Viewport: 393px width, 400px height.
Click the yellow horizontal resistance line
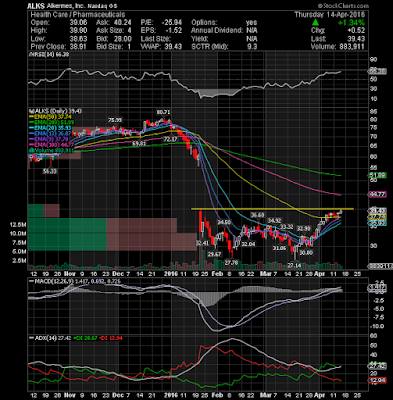coord(272,209)
